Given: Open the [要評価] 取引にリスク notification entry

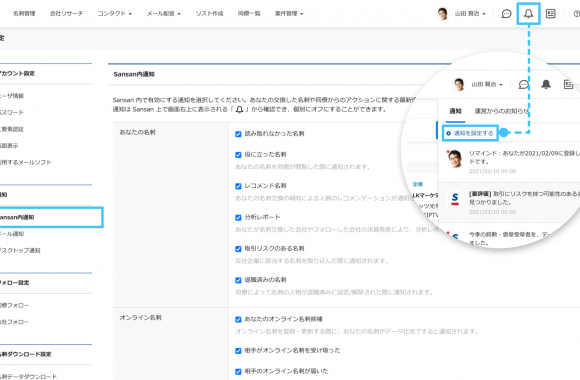Looking at the screenshot, I should pos(509,202).
